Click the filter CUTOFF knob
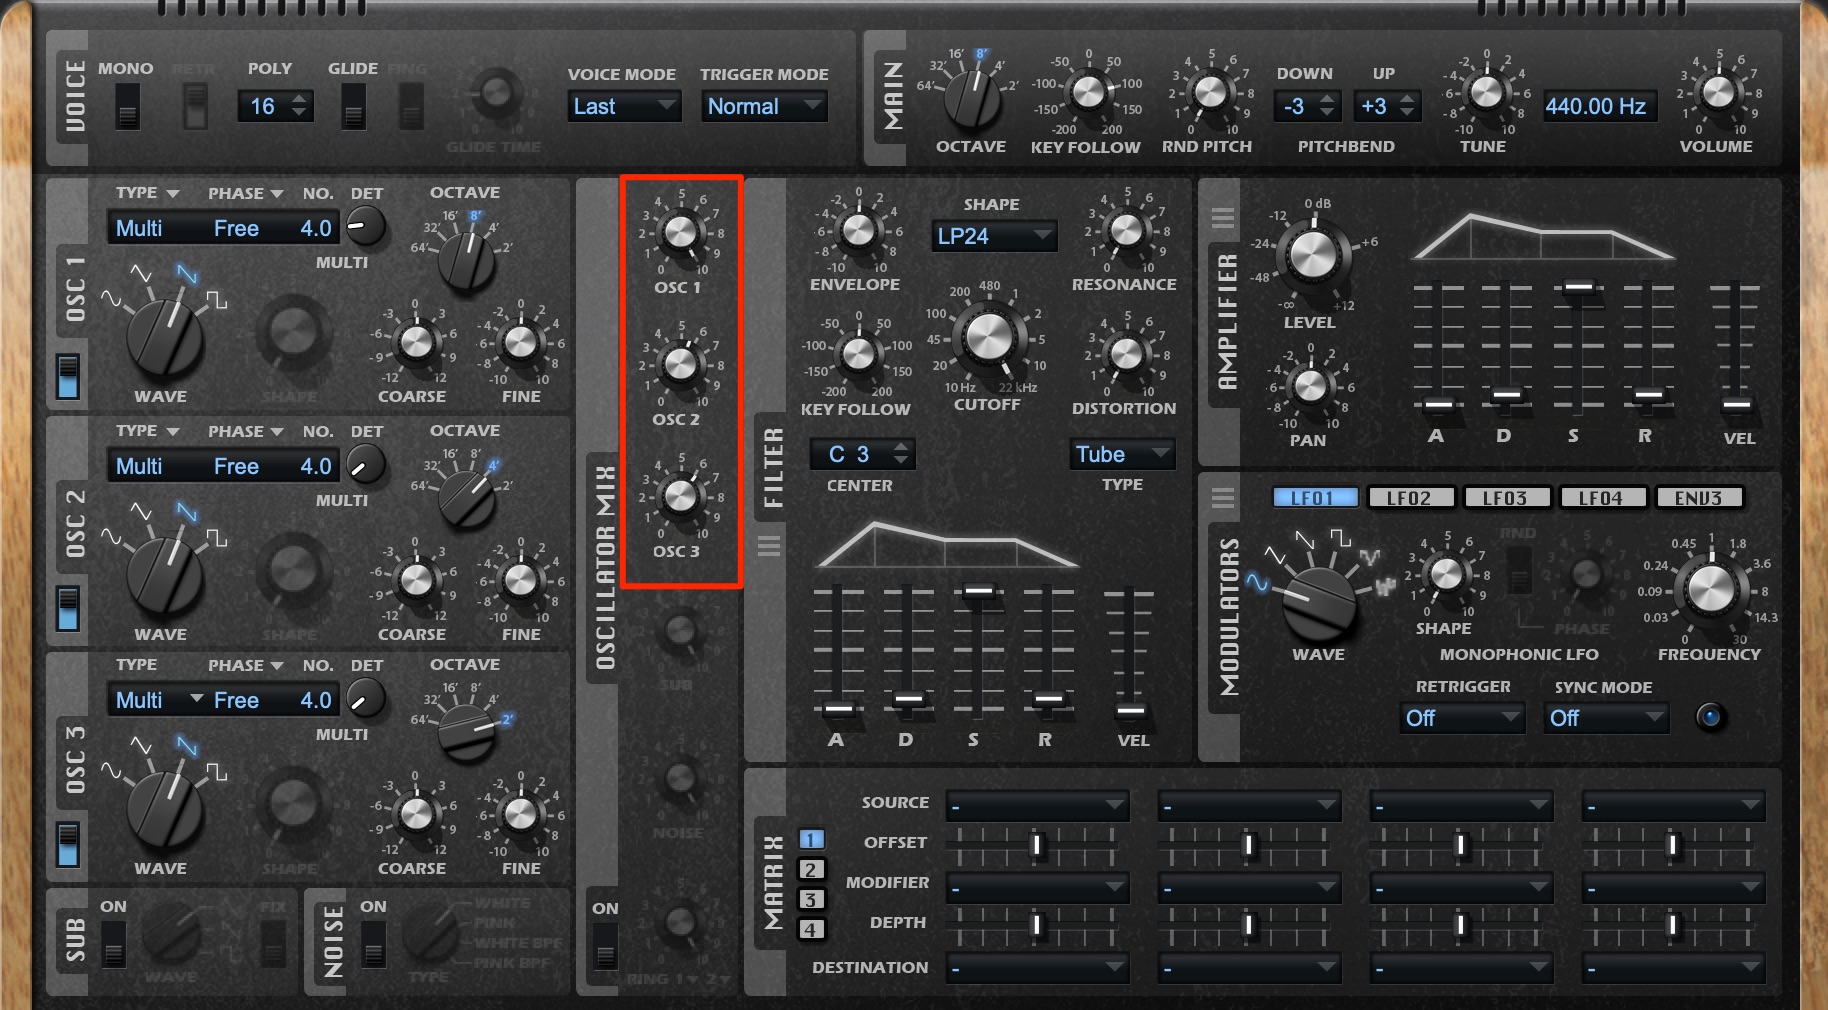Viewport: 1828px width, 1010px height. tap(988, 337)
